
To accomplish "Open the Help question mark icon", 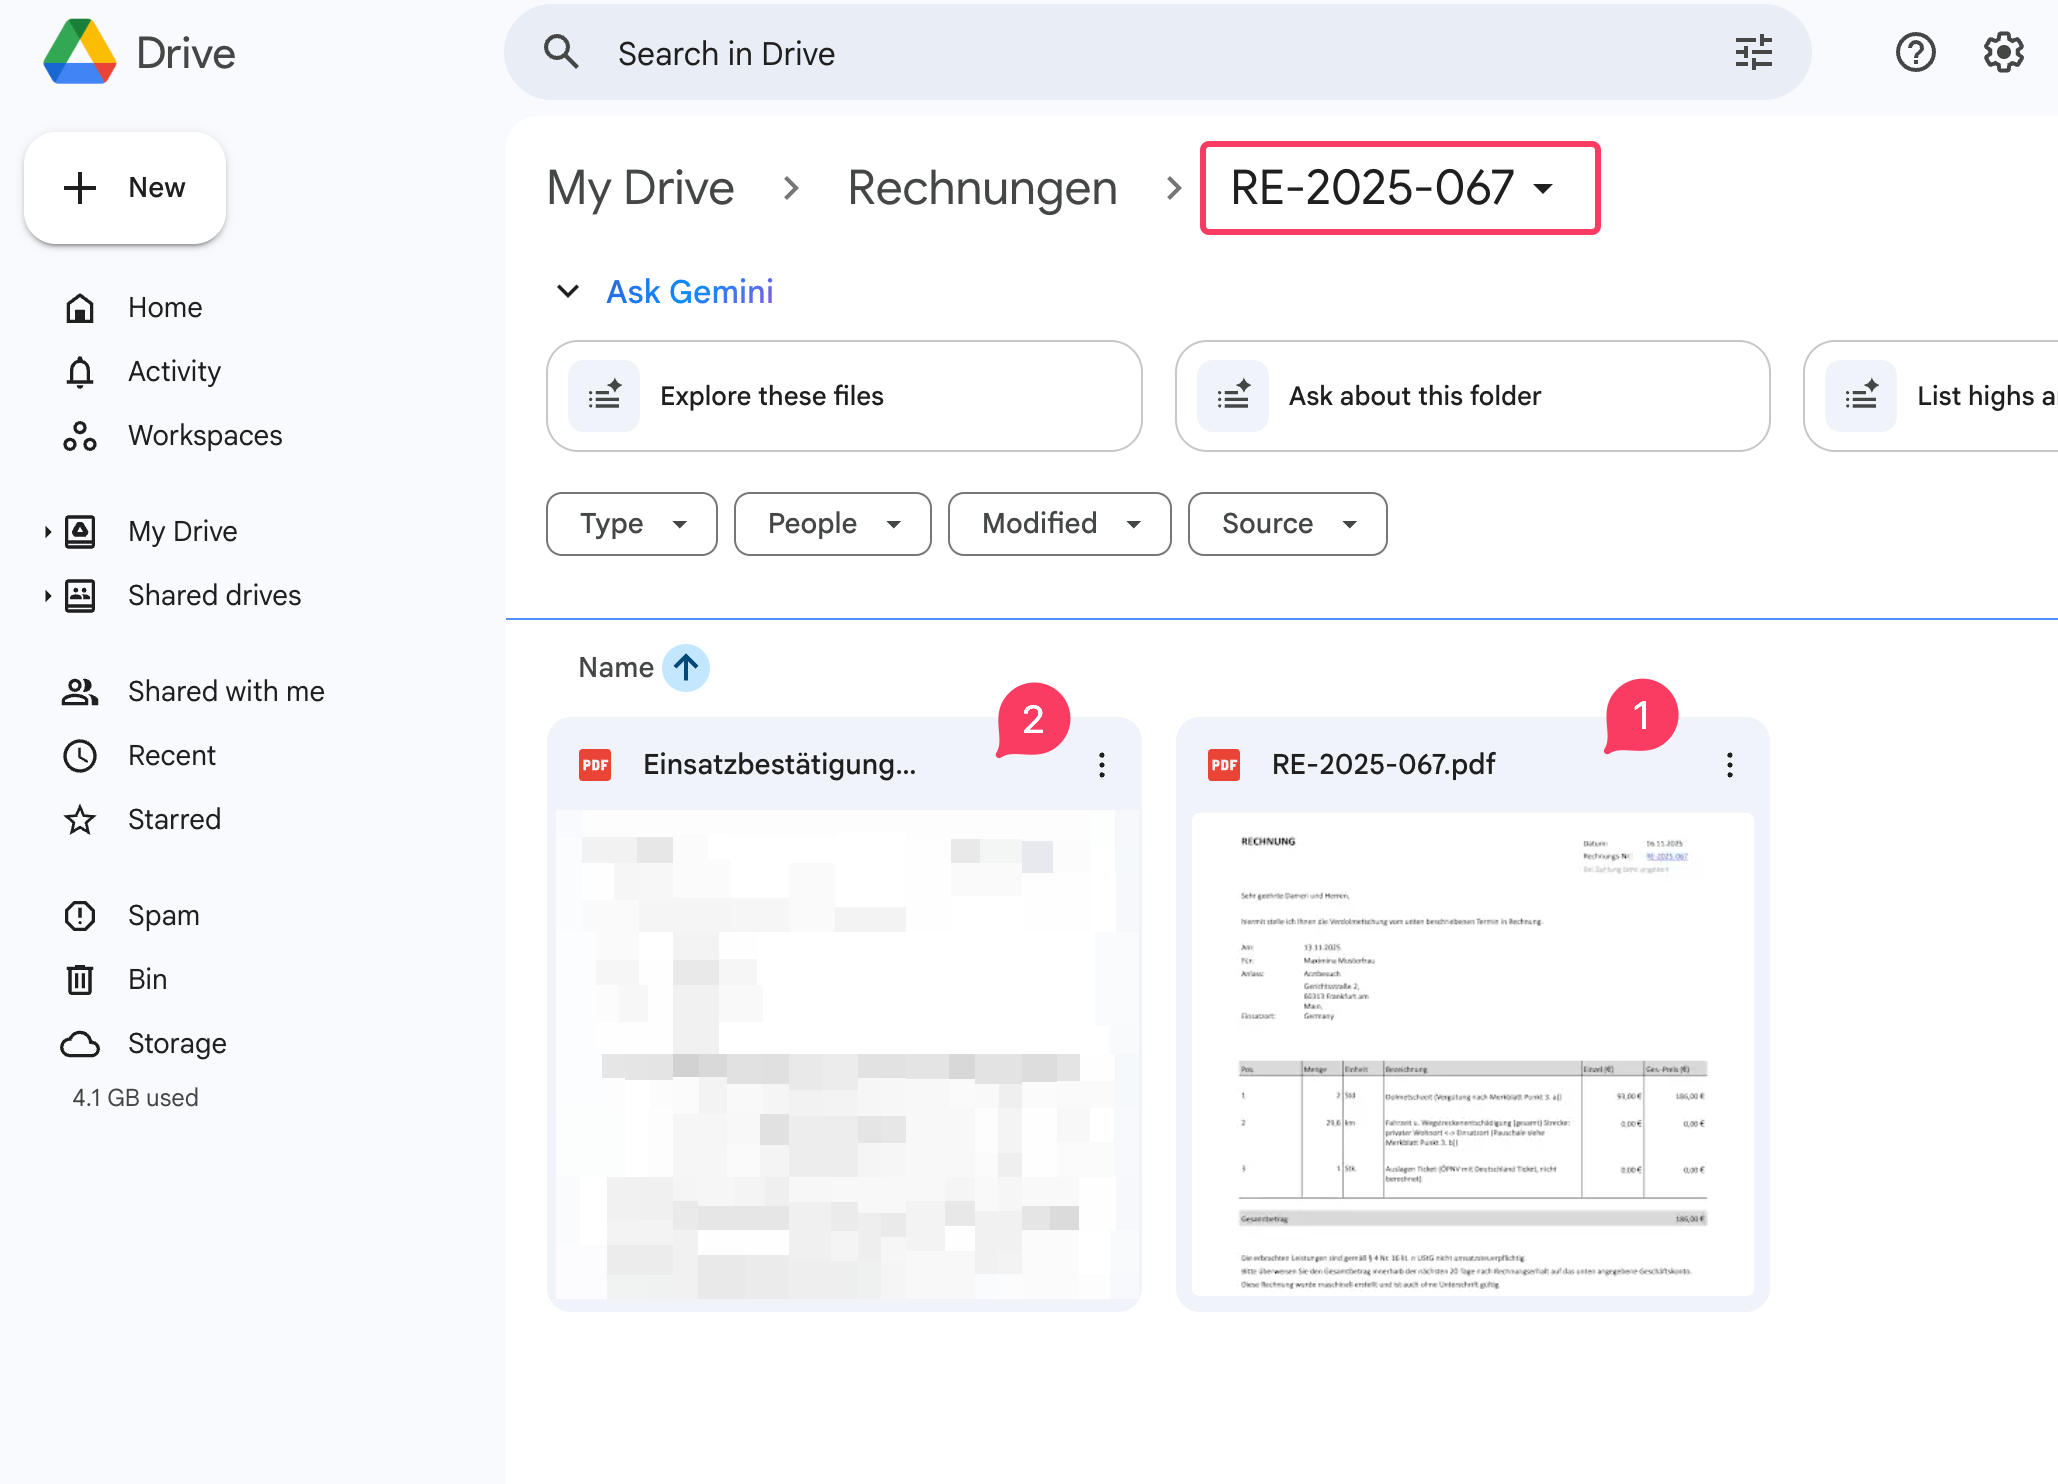I will [1915, 52].
